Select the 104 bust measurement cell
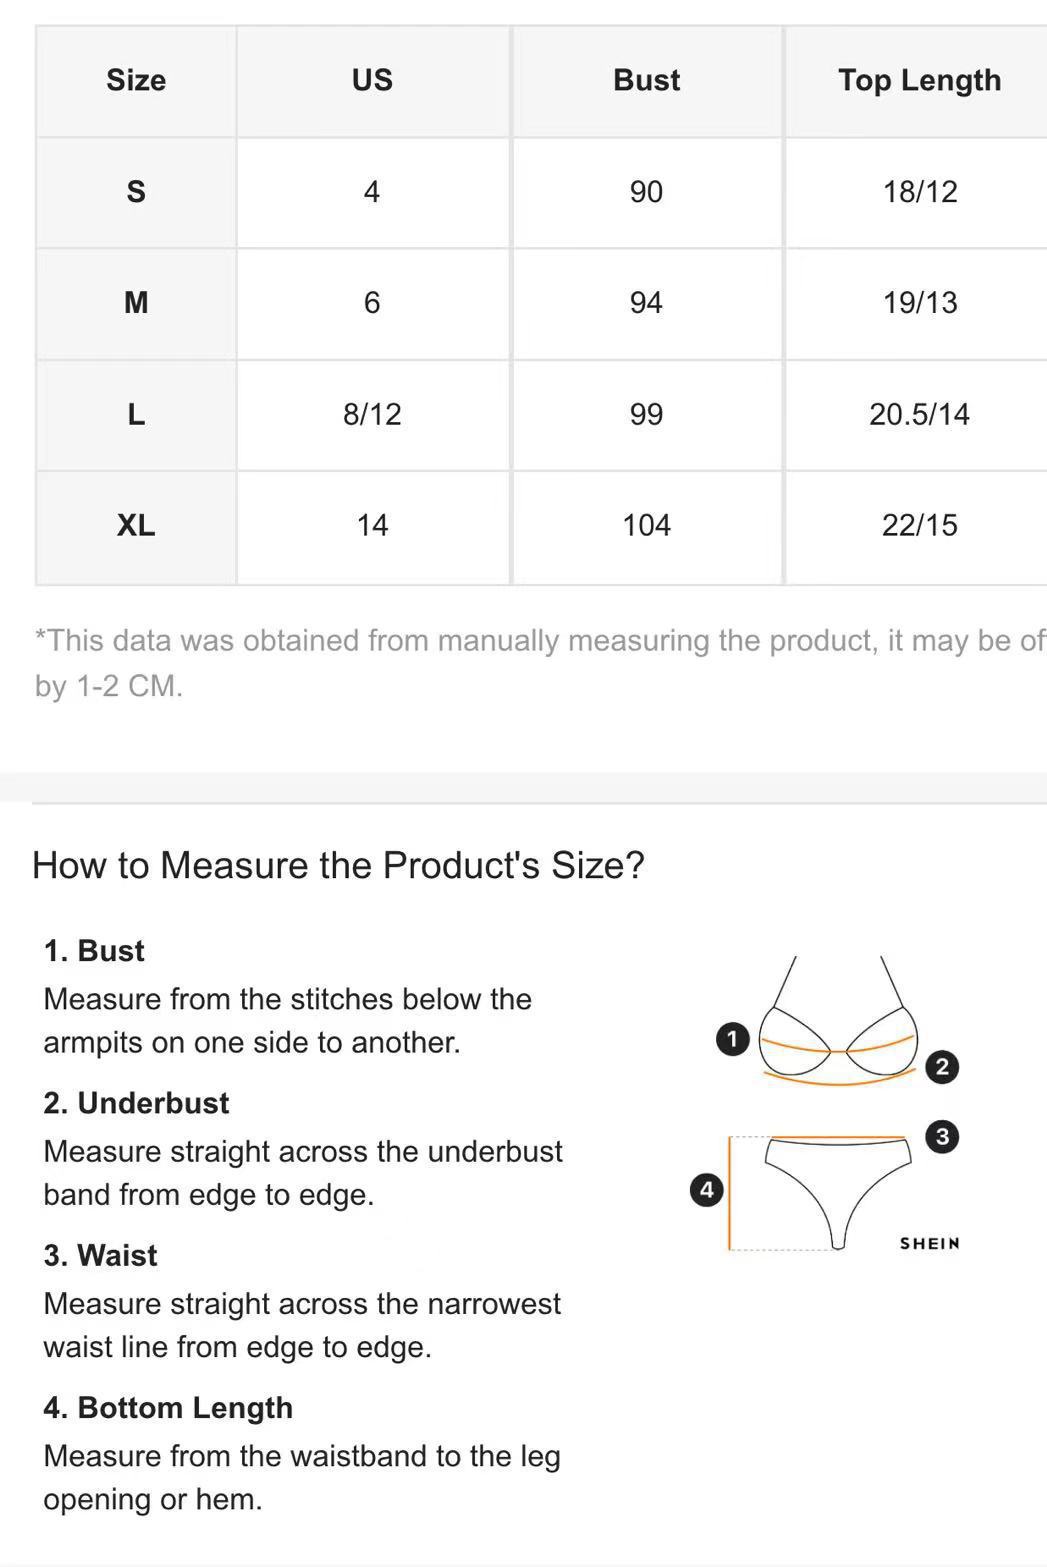Viewport: 1047px width, 1567px height. (646, 525)
